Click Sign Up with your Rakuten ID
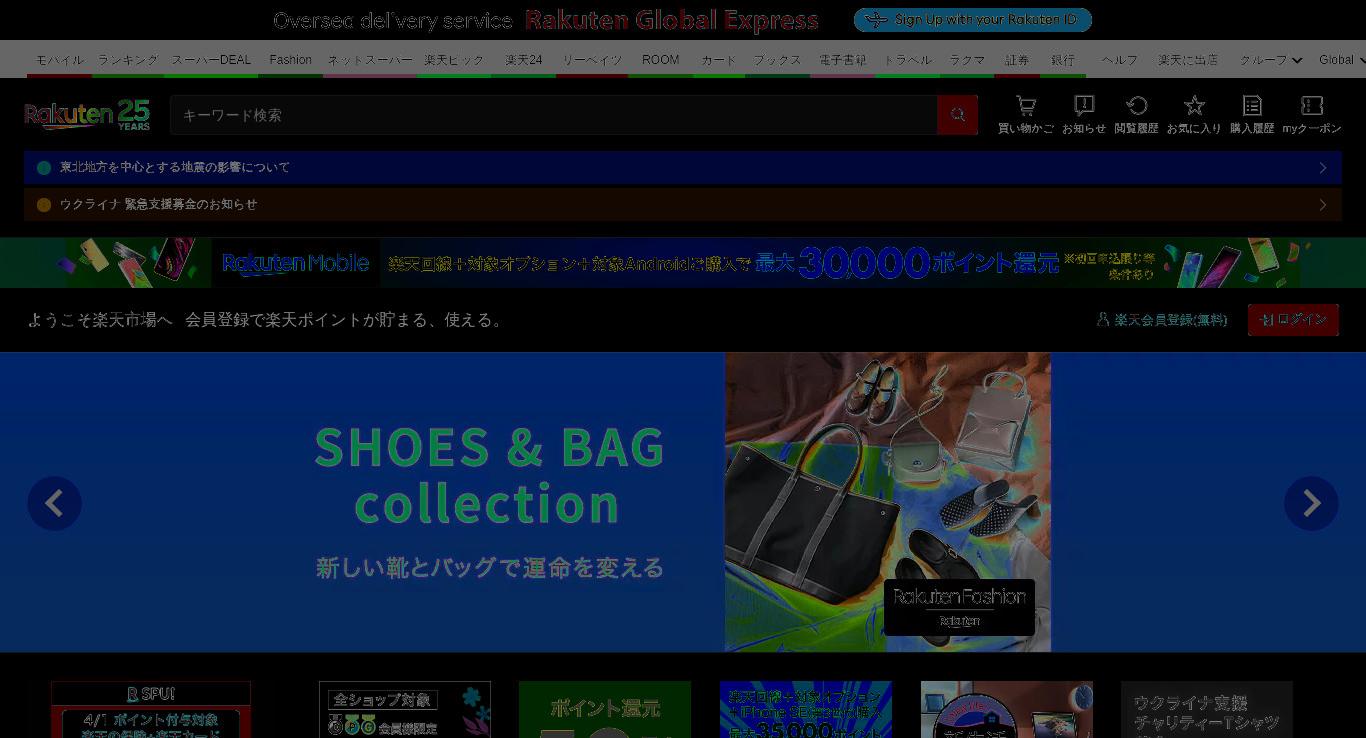The height and width of the screenshot is (738, 1366). coord(973,20)
